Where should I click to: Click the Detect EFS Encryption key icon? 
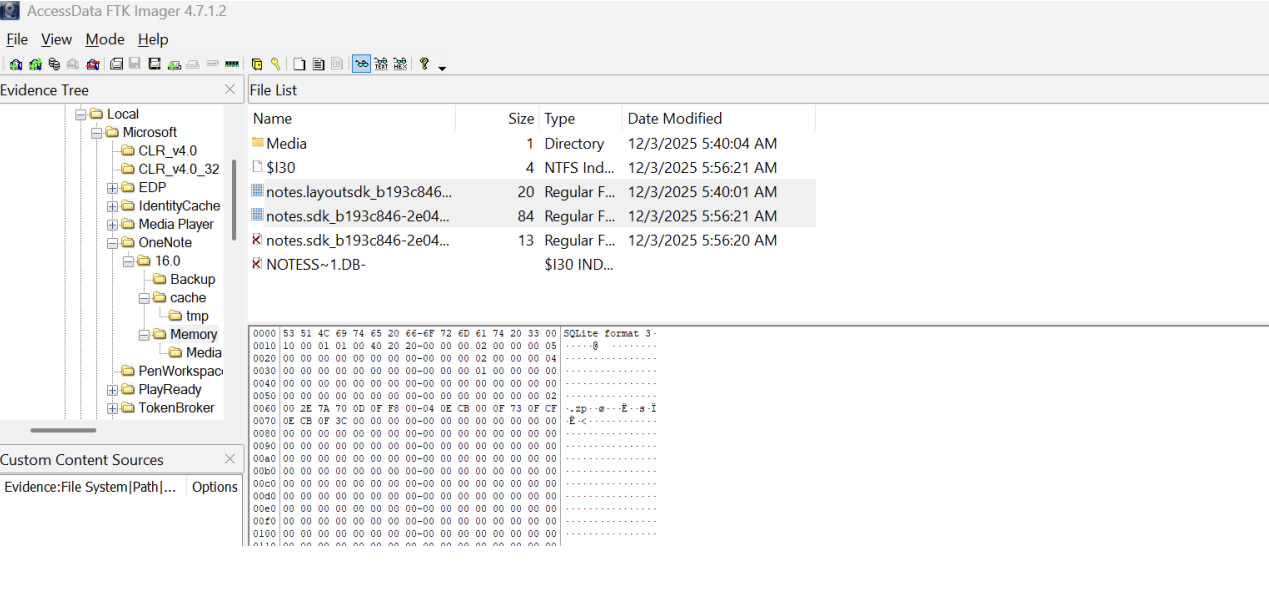(276, 63)
